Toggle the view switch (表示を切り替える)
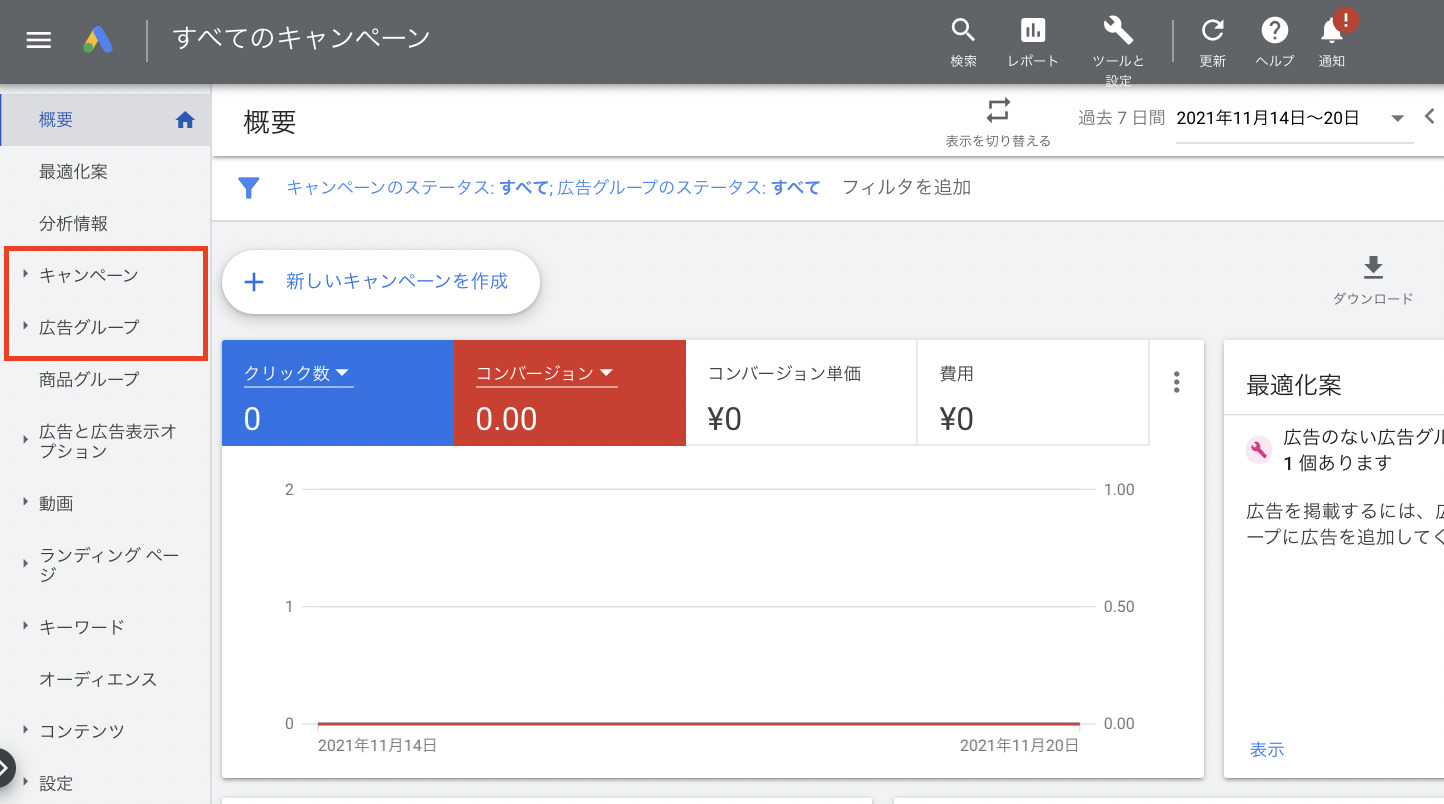Screen dimensions: 1444x804 [x=998, y=110]
